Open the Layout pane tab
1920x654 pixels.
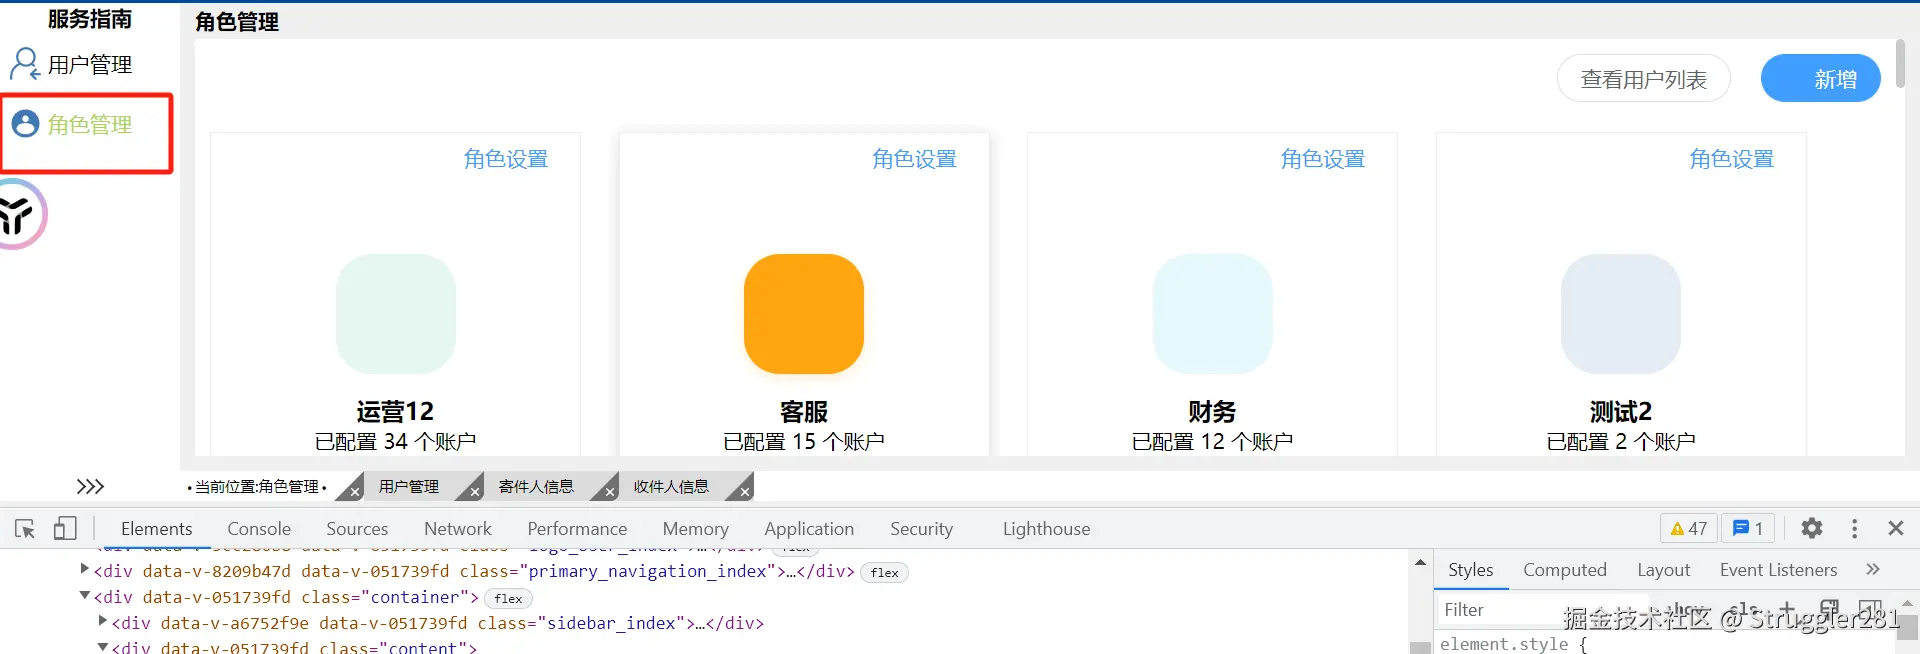tap(1663, 569)
